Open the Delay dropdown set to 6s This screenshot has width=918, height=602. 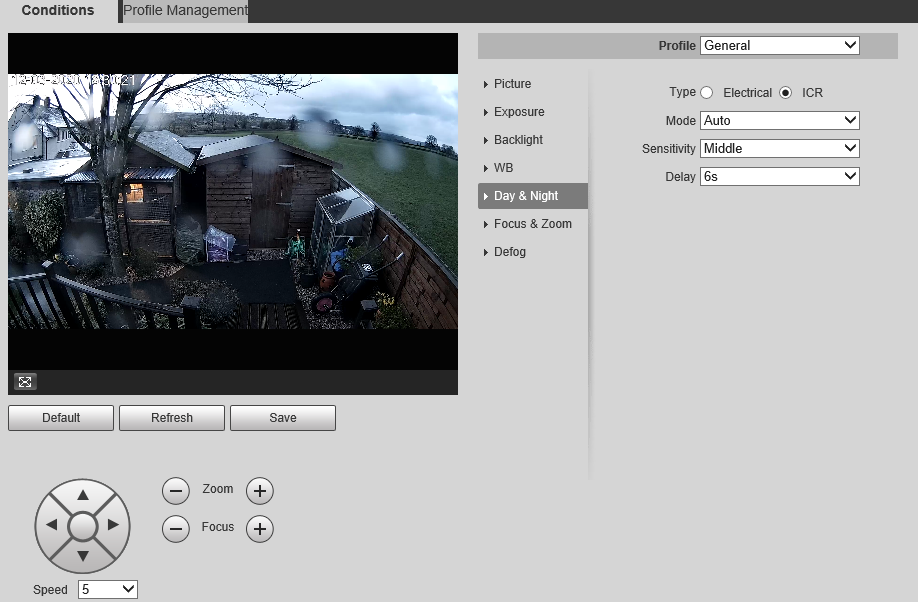tap(779, 176)
